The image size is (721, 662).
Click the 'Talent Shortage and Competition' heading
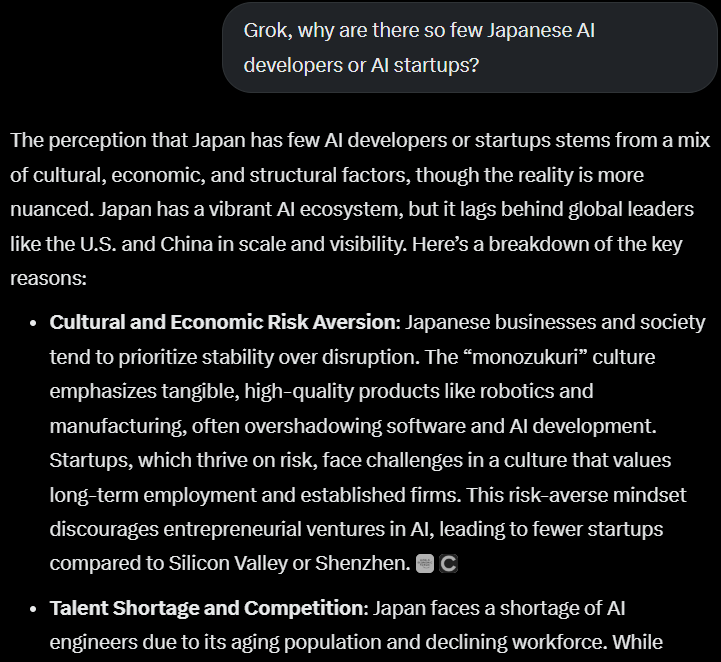click(x=206, y=608)
